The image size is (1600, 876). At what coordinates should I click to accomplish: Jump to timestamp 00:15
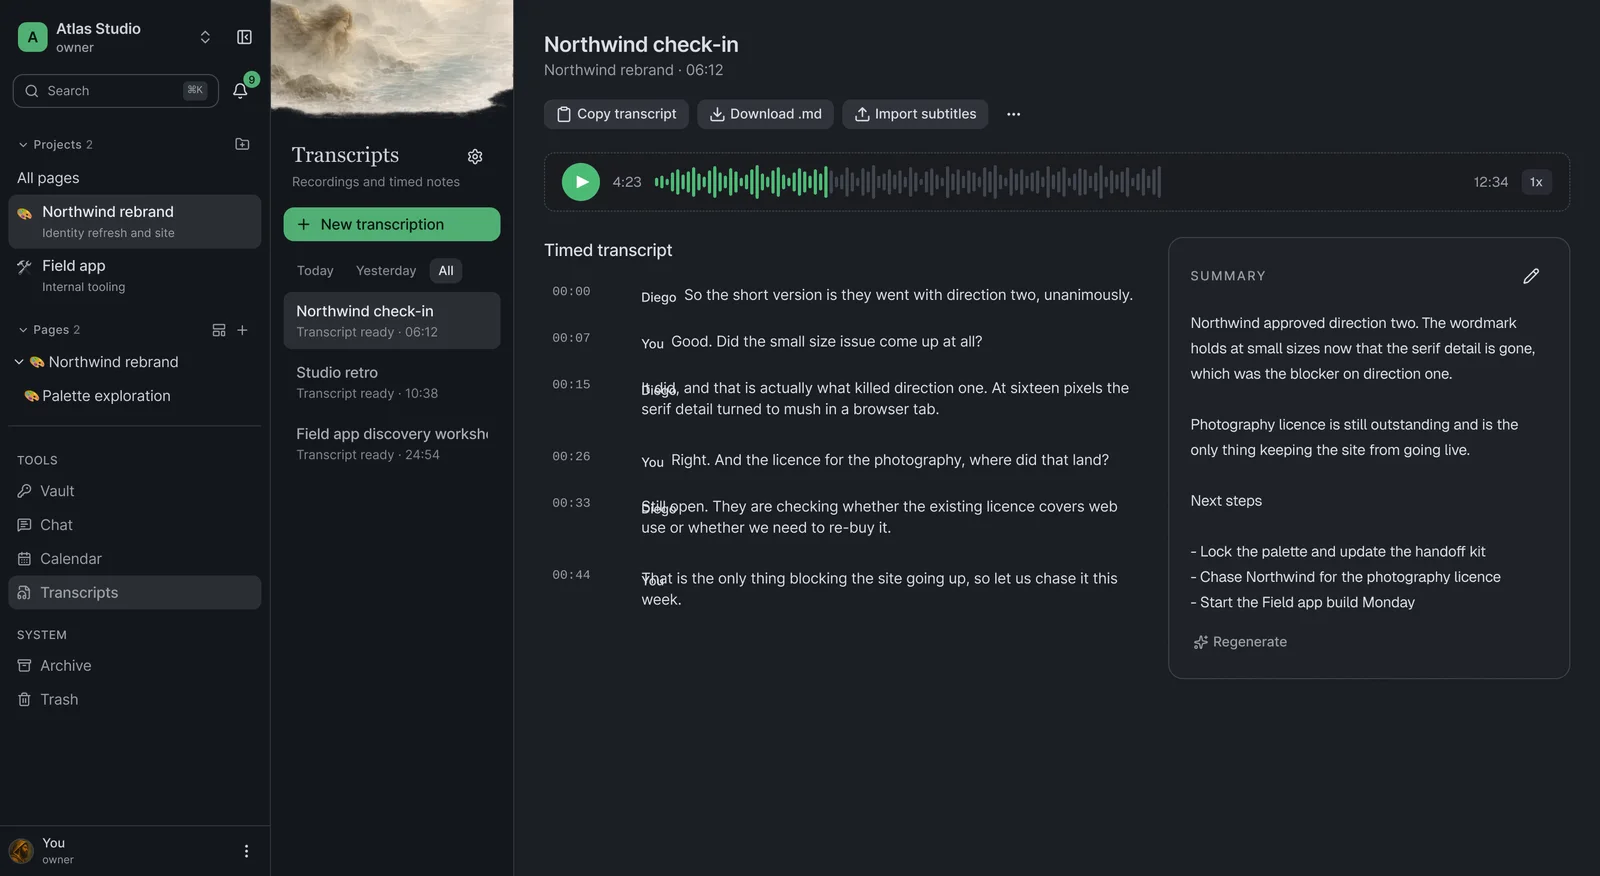coord(571,385)
